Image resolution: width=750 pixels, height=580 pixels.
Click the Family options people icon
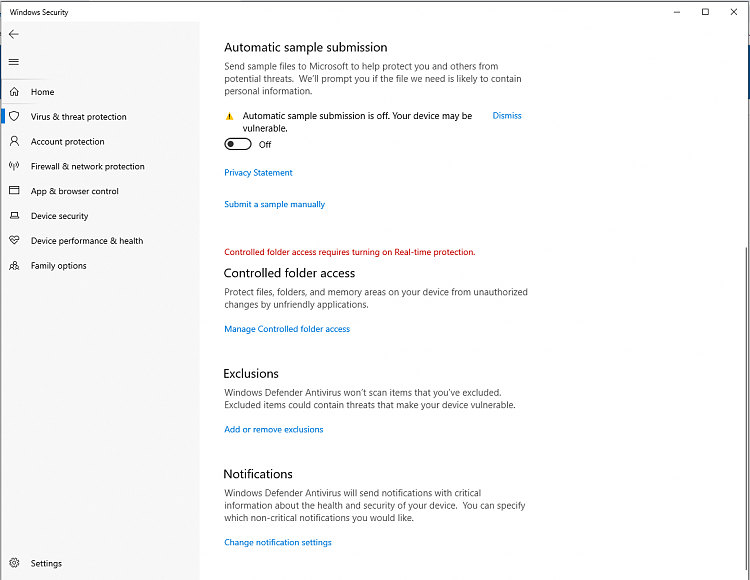tap(14, 265)
